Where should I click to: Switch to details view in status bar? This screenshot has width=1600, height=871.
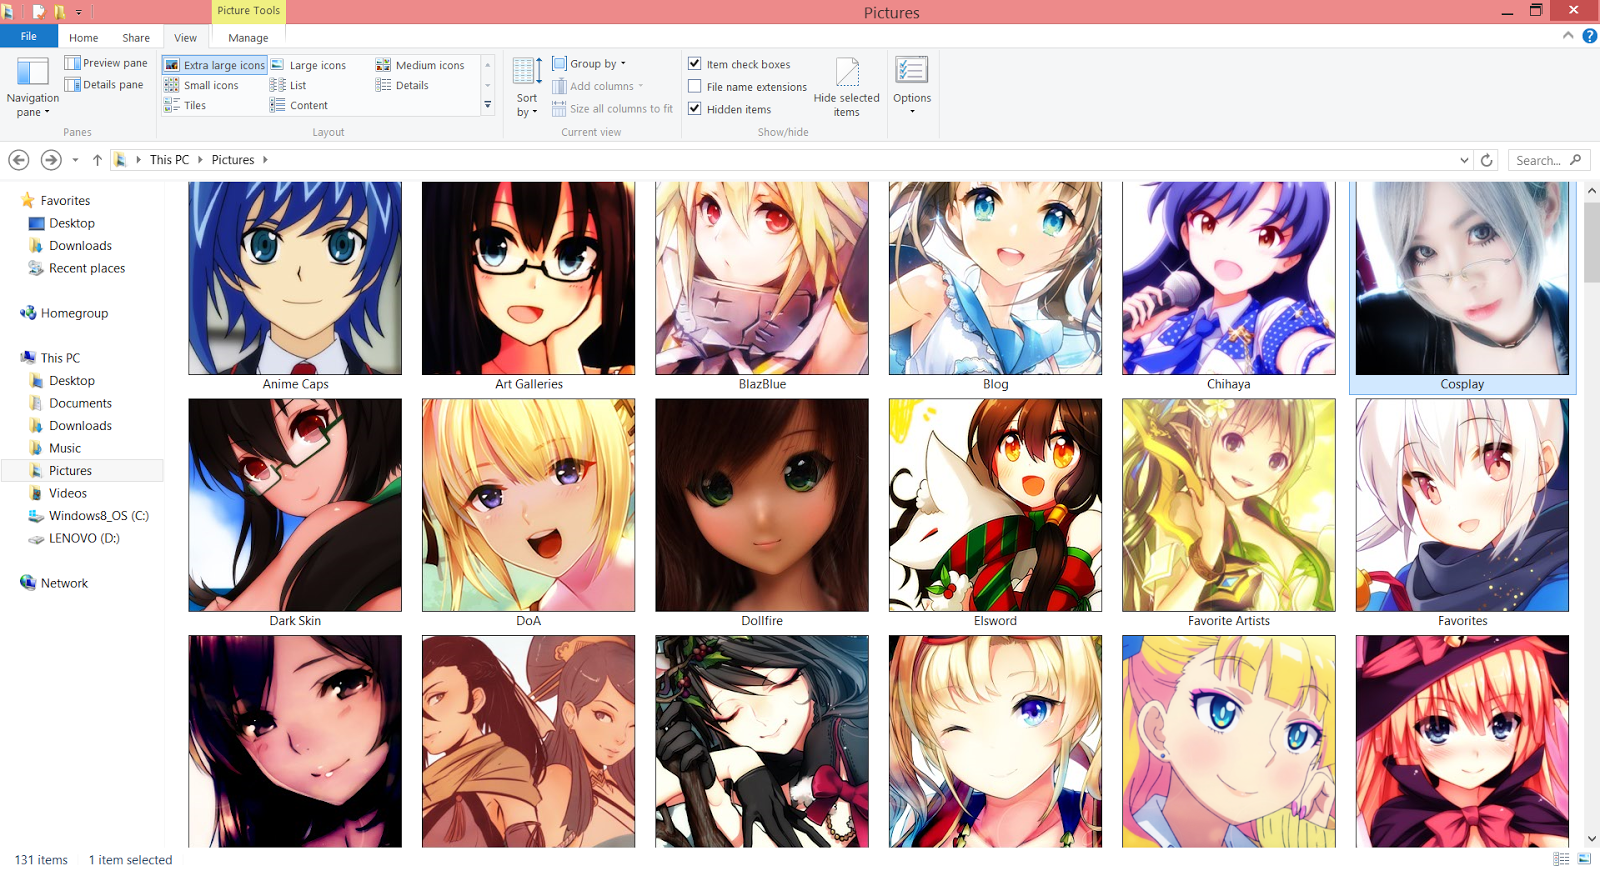click(1561, 859)
